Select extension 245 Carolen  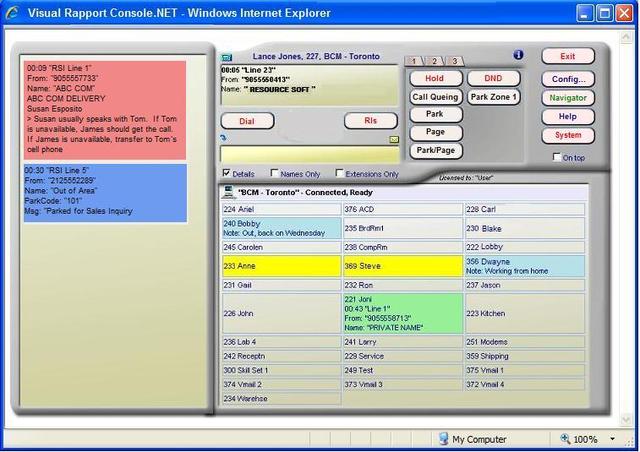(x=282, y=247)
